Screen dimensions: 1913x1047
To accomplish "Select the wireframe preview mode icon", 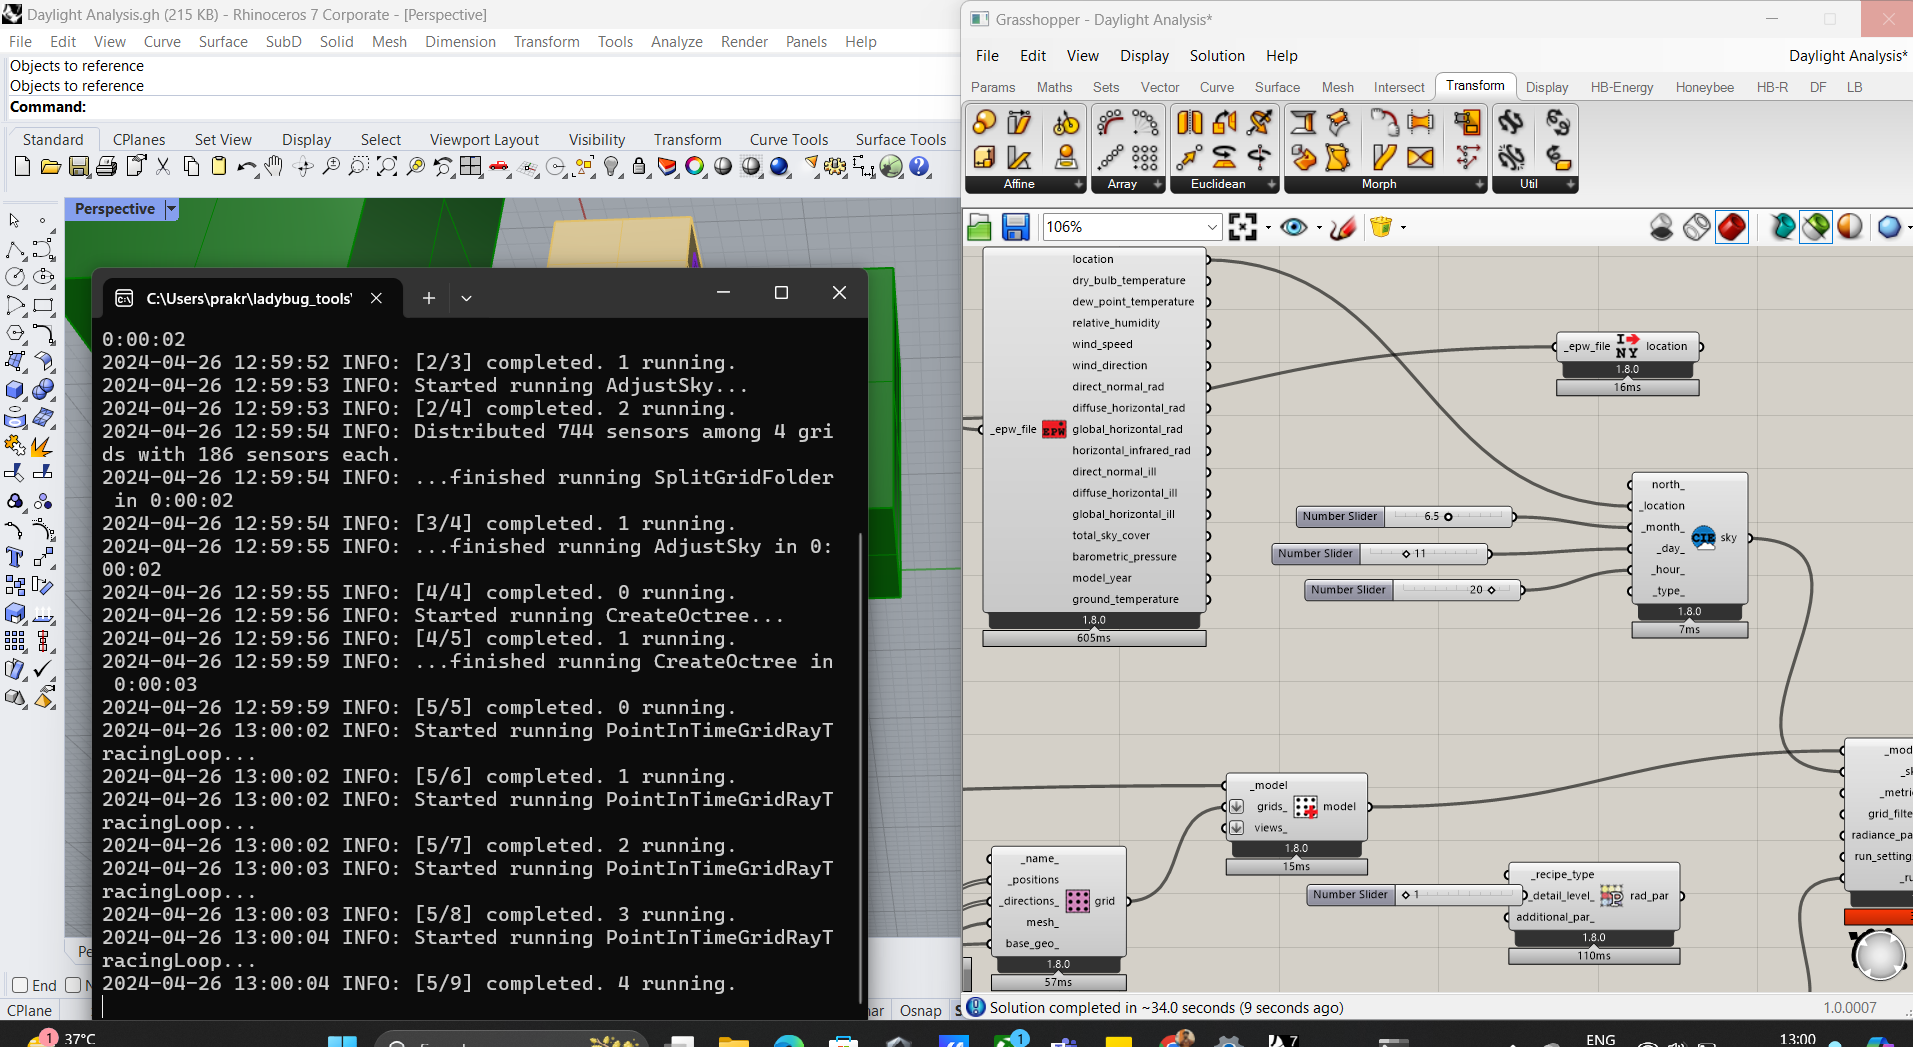I will [1697, 227].
